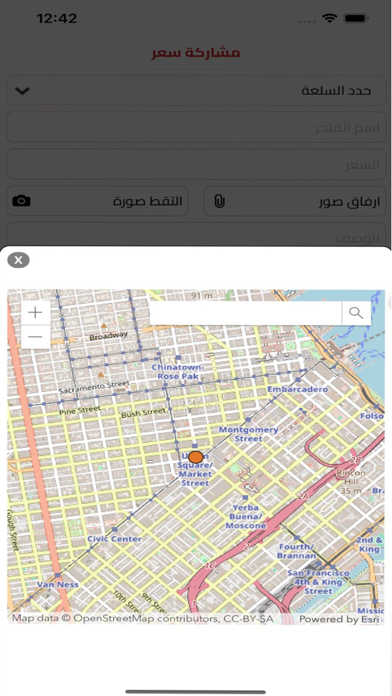Focus the map search text field
Viewport: 392px width, 696px height.
[x=245, y=313]
